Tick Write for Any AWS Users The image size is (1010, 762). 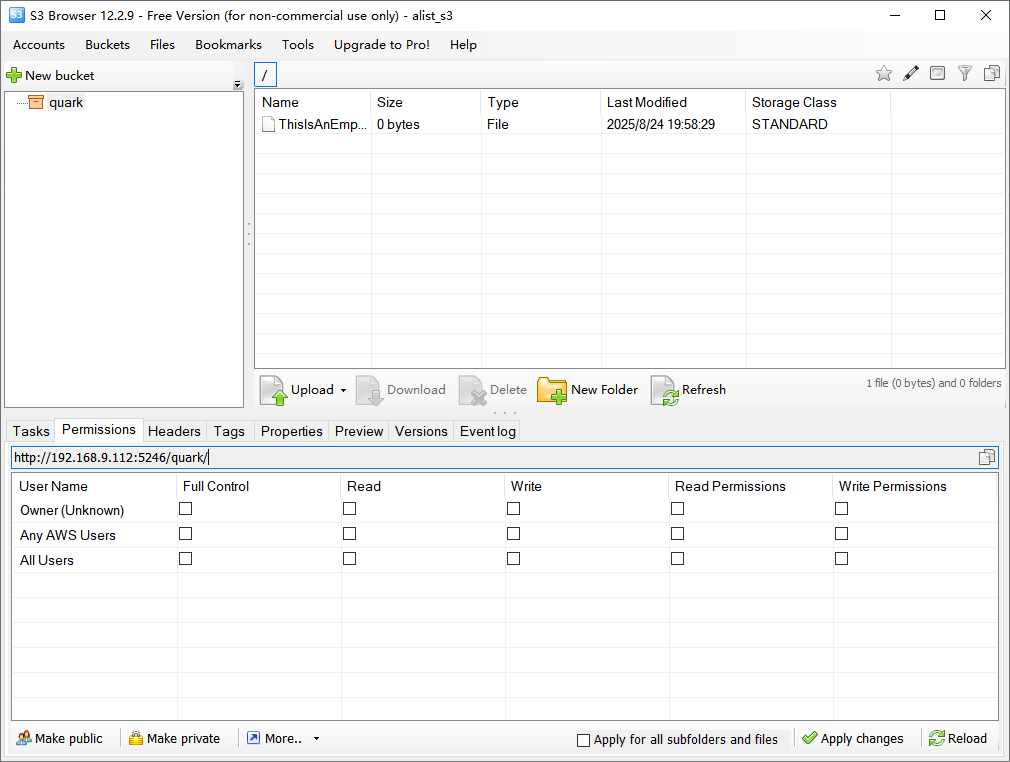[x=513, y=534]
